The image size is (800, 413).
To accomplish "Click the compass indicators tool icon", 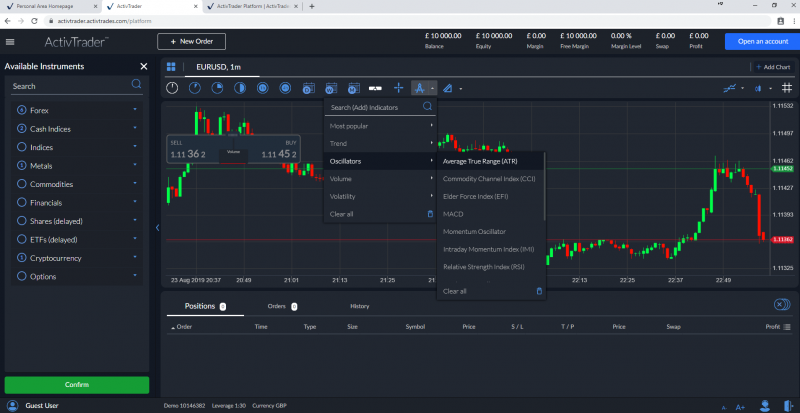I will tap(419, 88).
